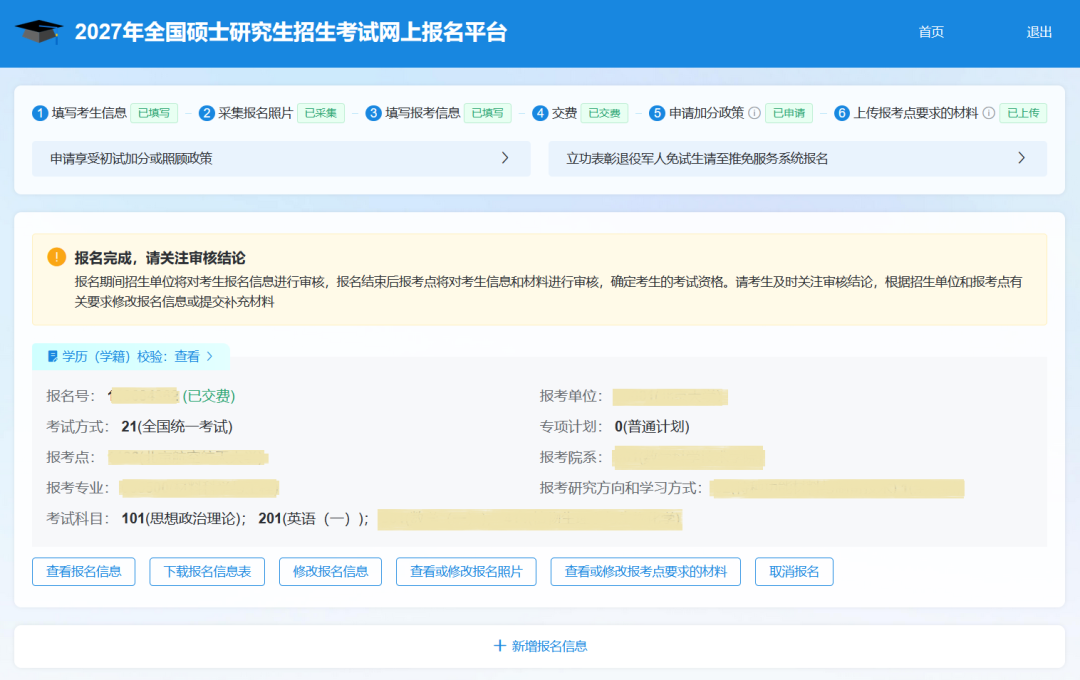Click the platform title 2027年全国硕士研究生招生考试网上报名平台
The width and height of the screenshot is (1080, 680).
point(291,32)
